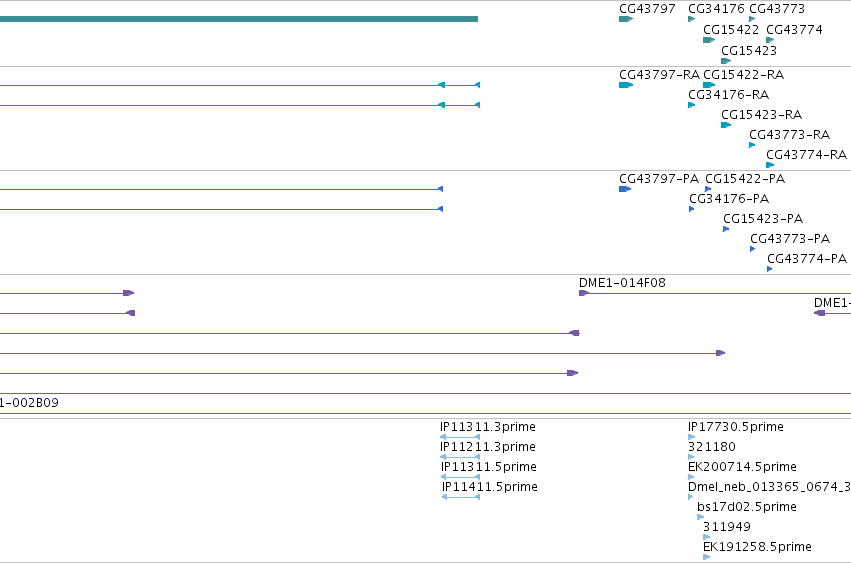This screenshot has height=563, width=851.
Task: Select the top IP11311.3prime EST label
Action: (487, 427)
